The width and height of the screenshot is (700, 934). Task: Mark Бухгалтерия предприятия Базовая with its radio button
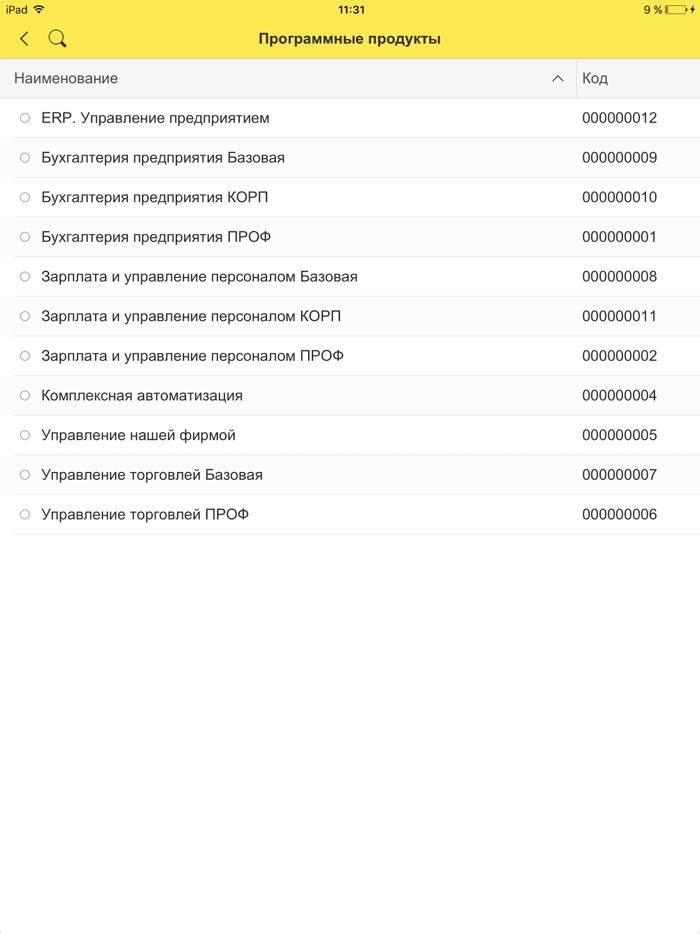23,157
